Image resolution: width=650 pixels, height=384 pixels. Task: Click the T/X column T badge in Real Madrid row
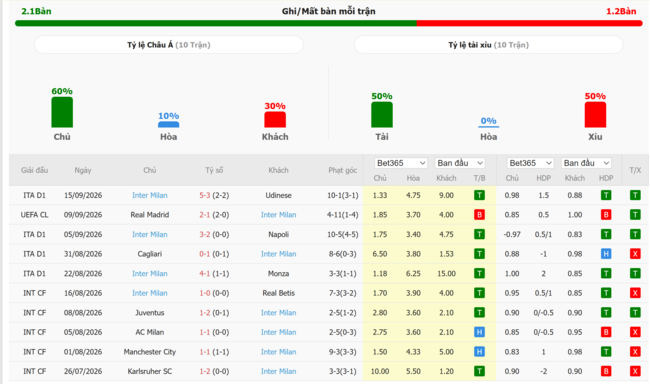635,215
